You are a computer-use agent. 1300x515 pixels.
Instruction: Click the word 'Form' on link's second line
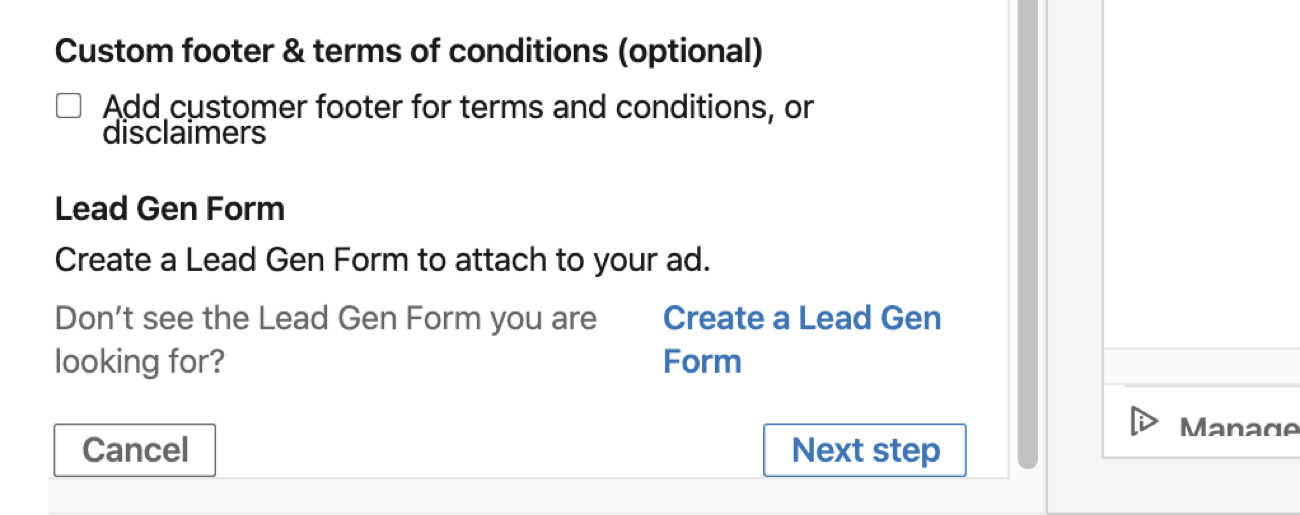[x=702, y=361]
